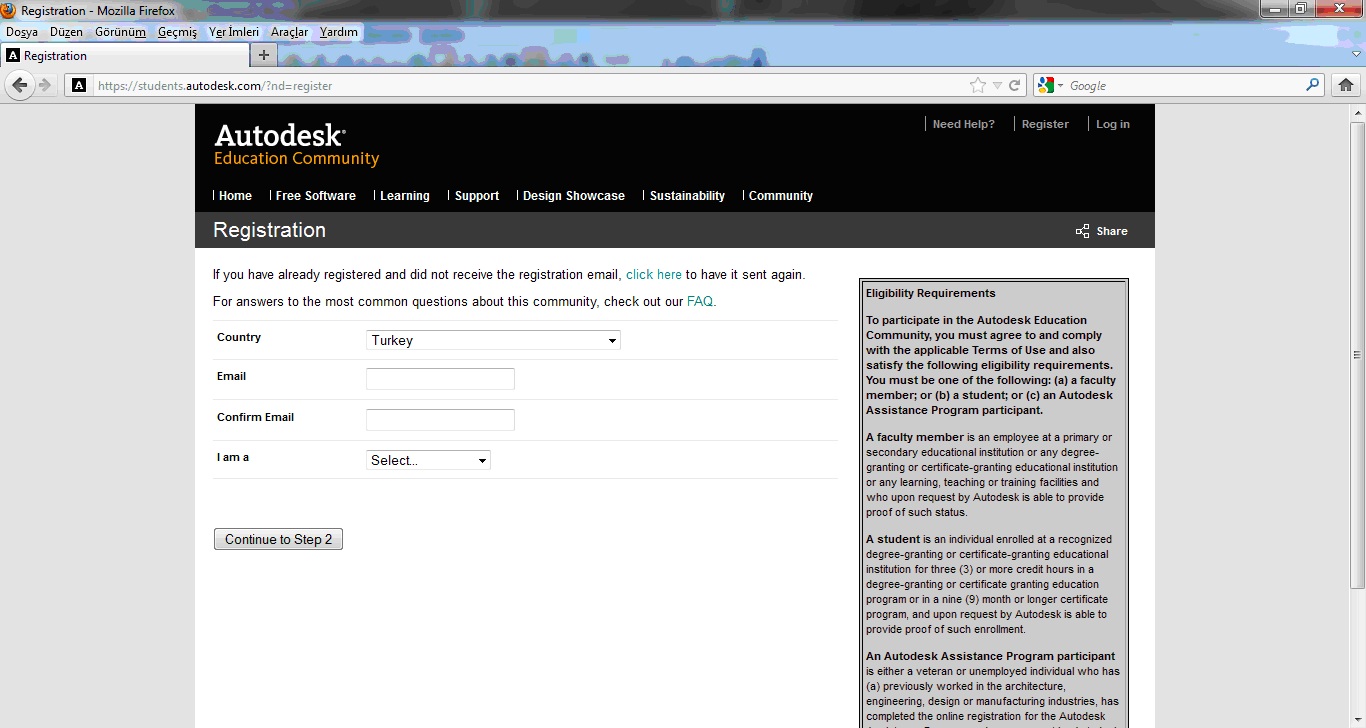
Task: Click the scrollbar up arrow
Action: click(1357, 112)
